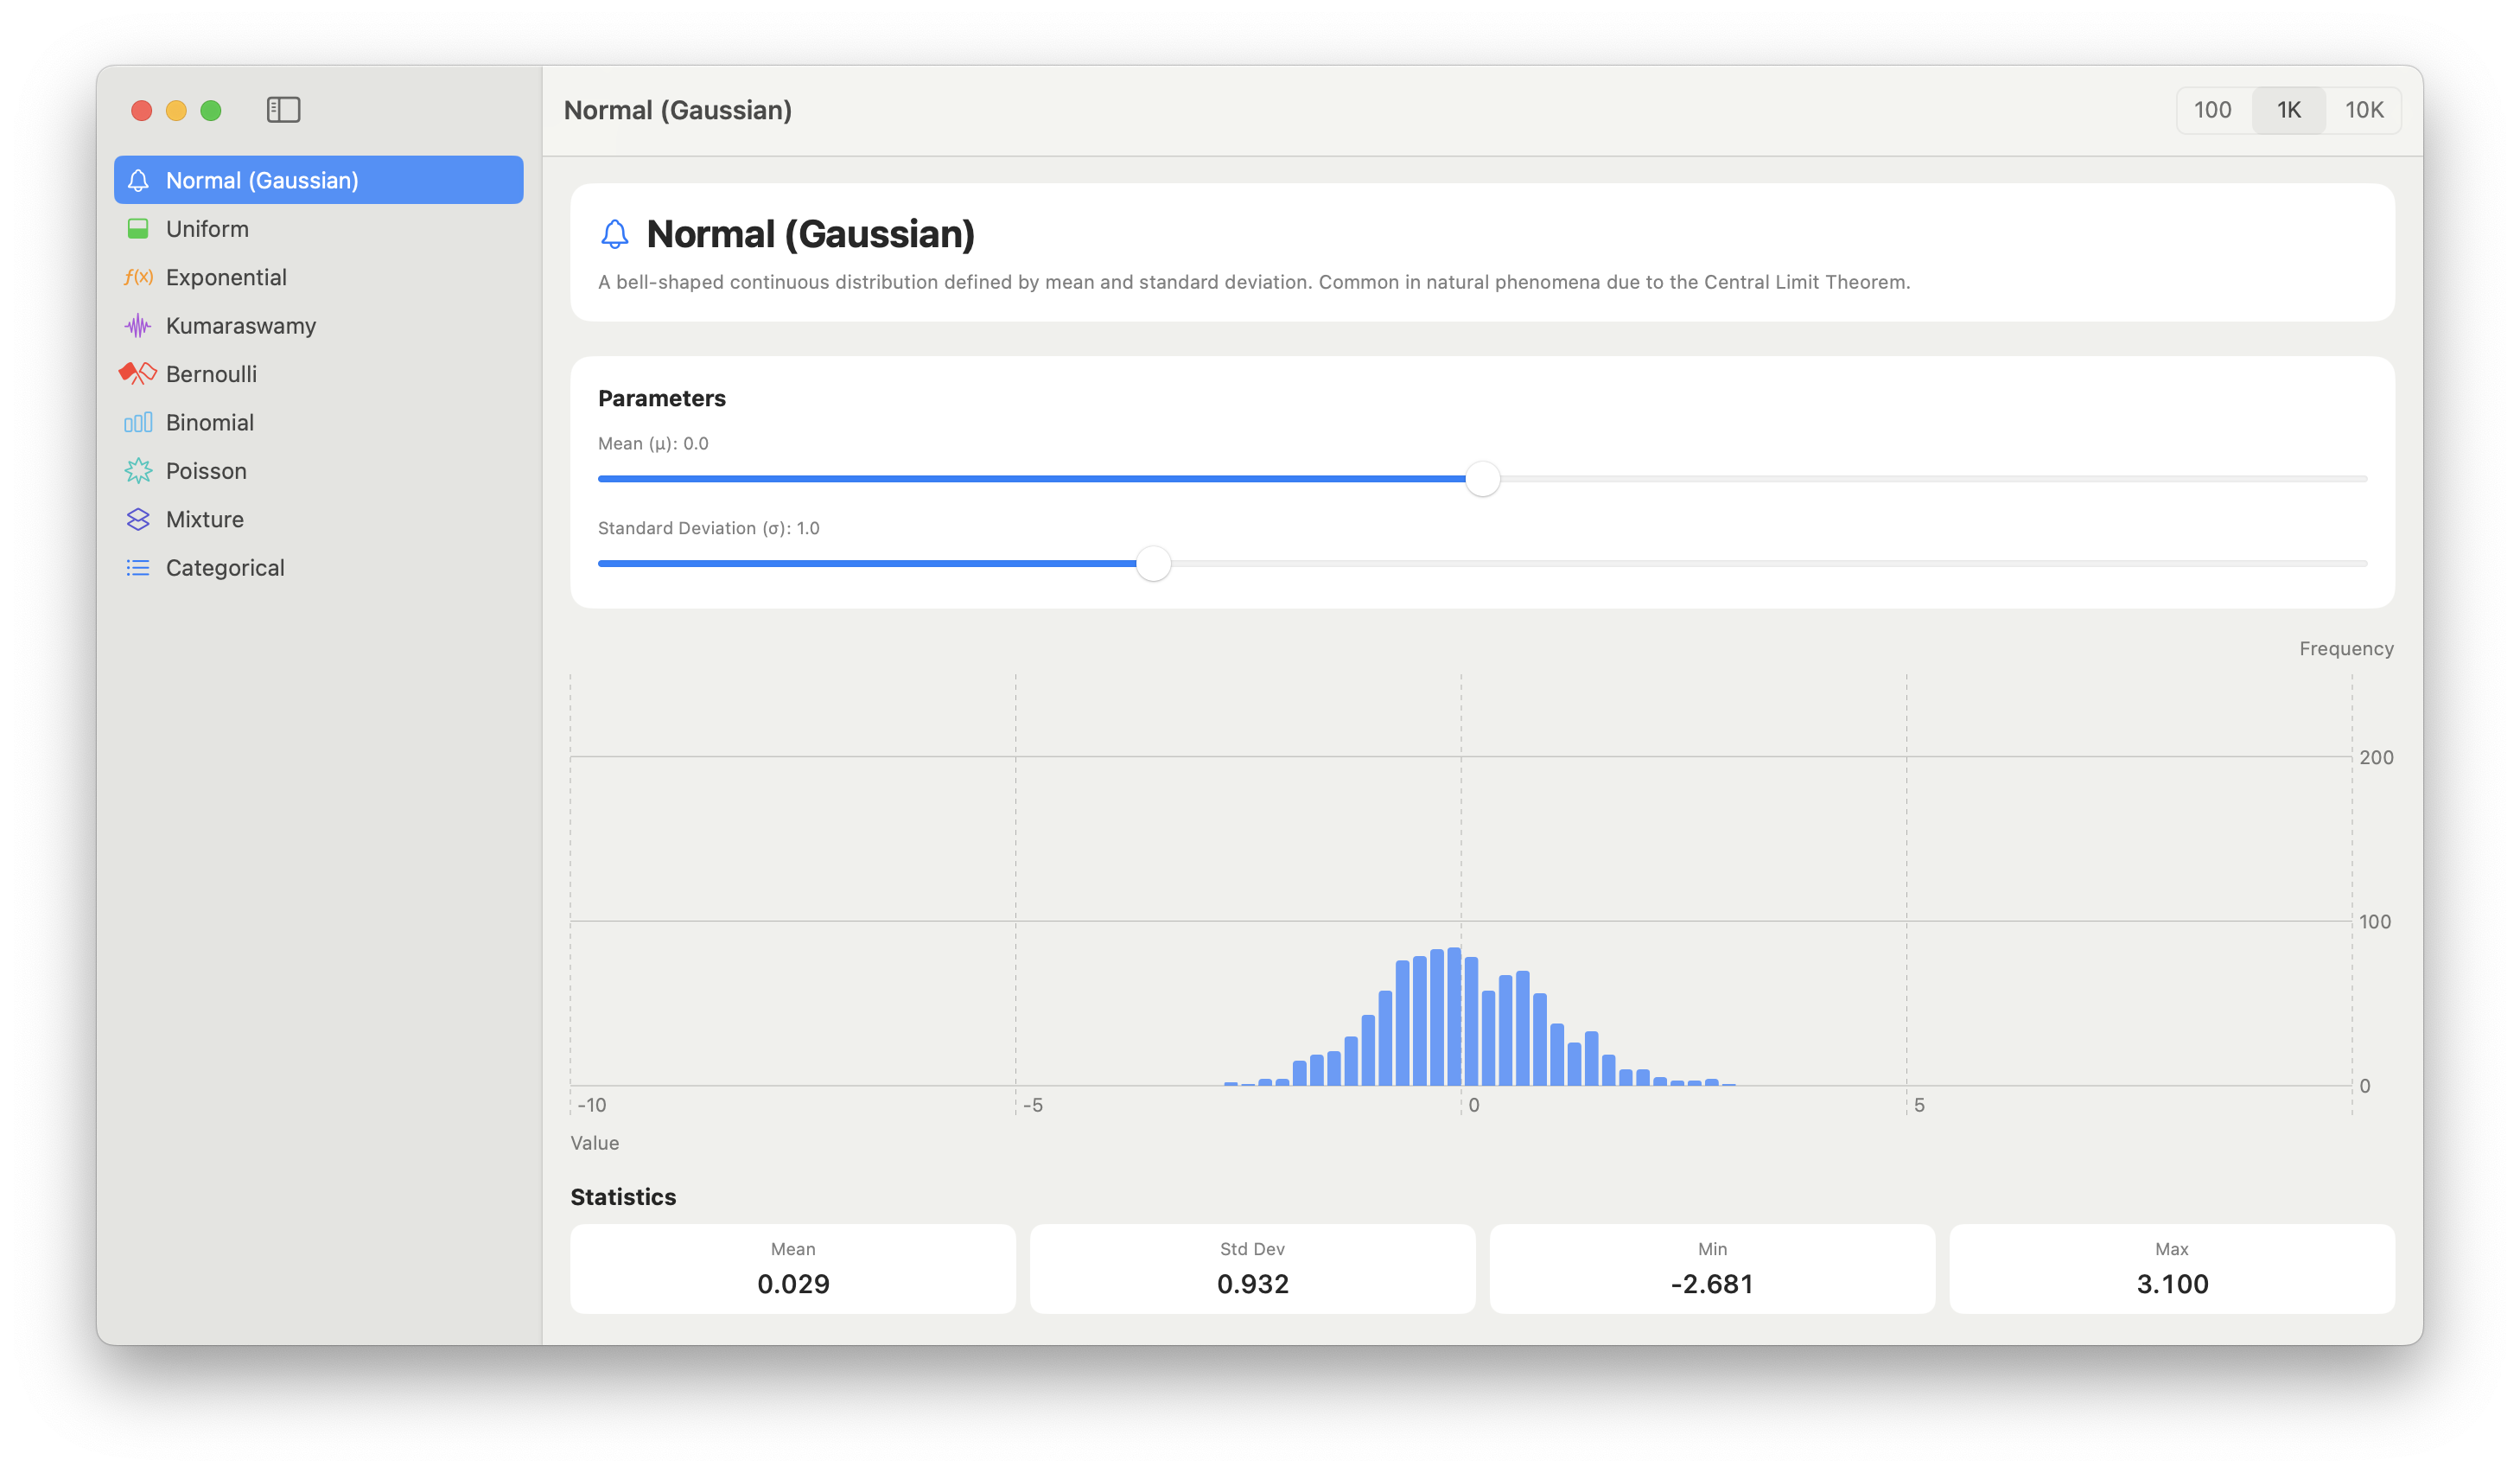Set sample size to 10K

[2364, 110]
